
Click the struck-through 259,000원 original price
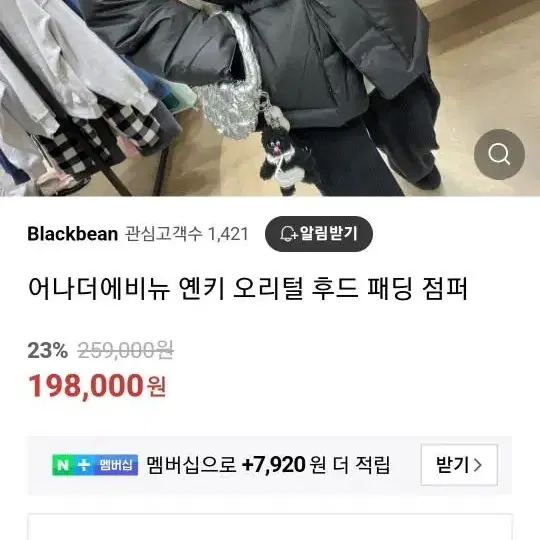tap(125, 351)
